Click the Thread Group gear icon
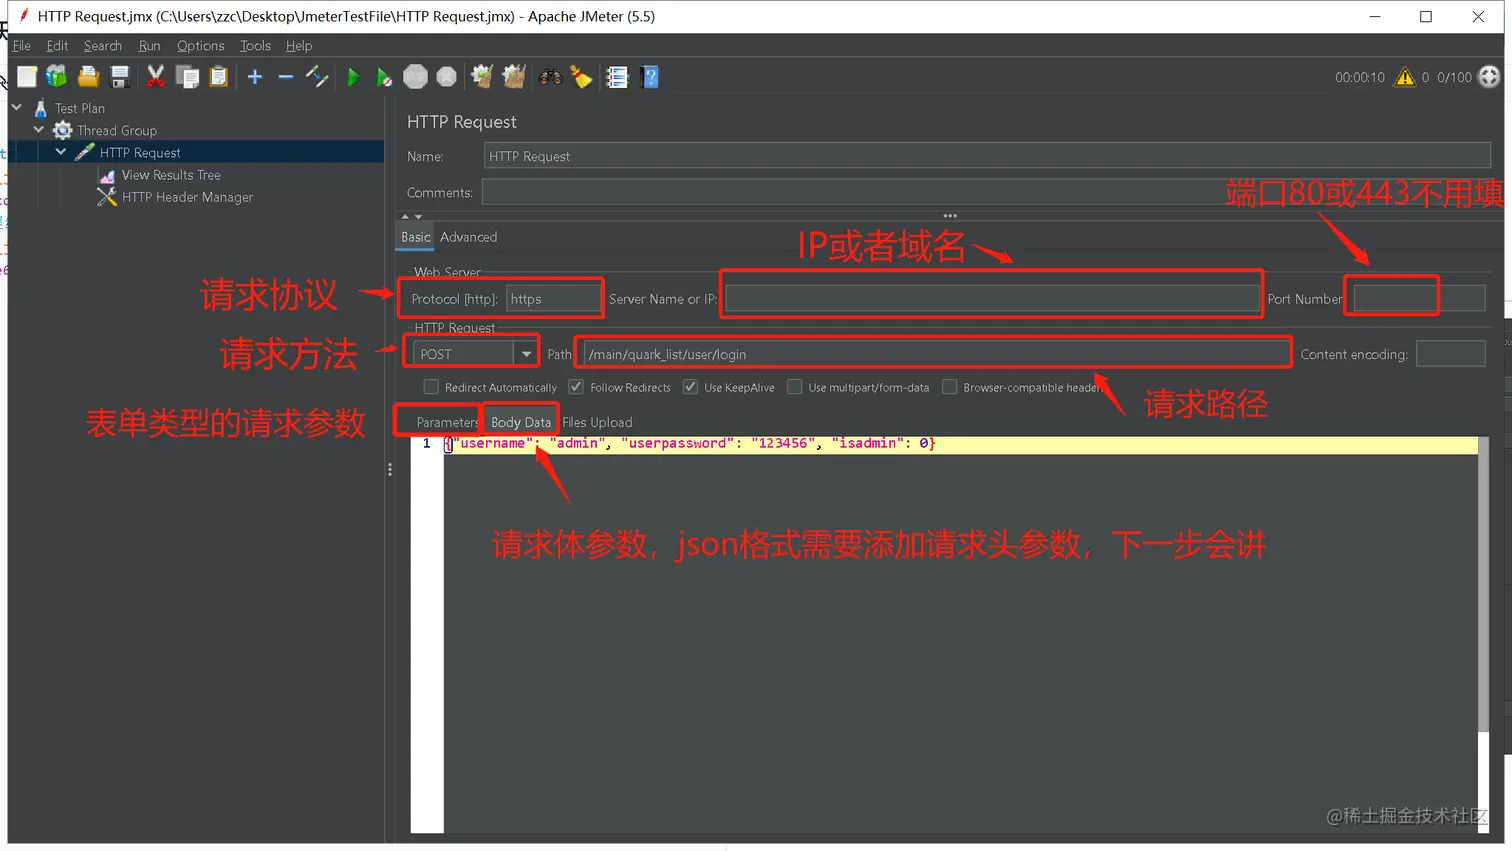Viewport: 1512px width, 851px height. click(x=62, y=130)
